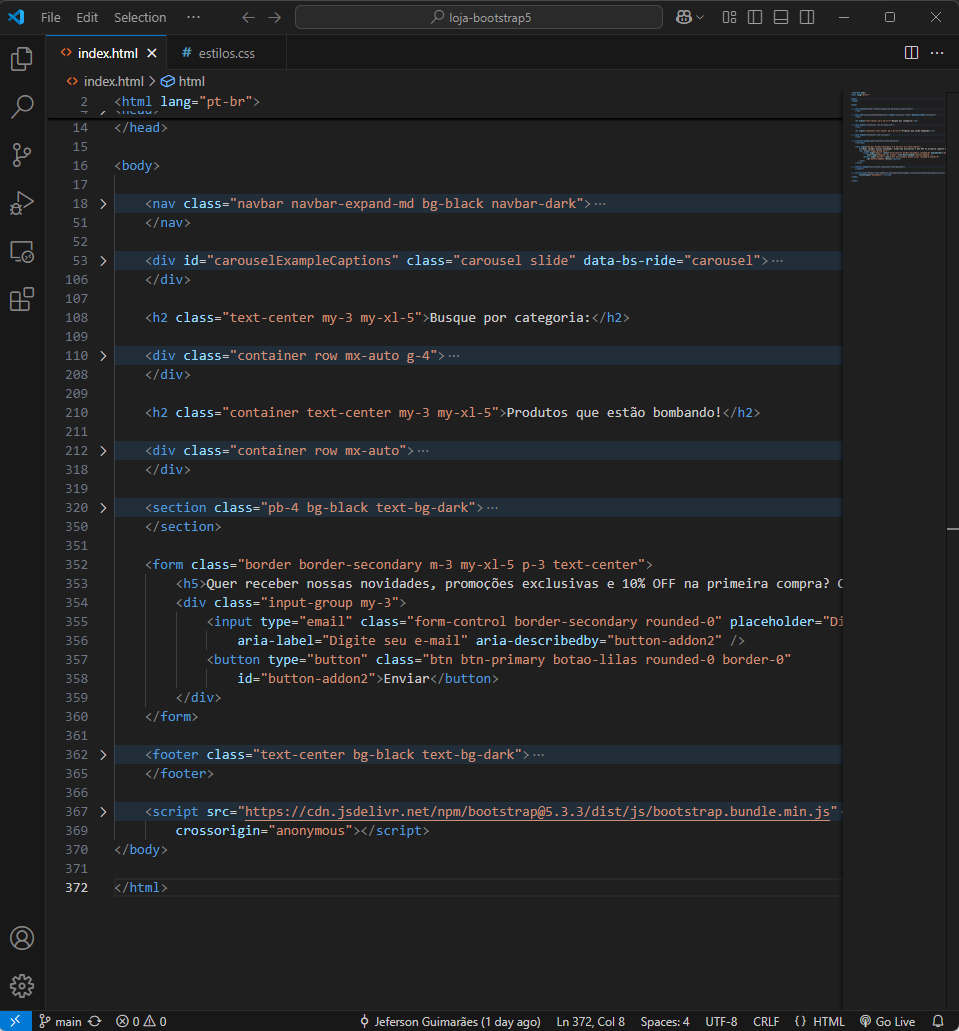Toggle the Secondary Side Bar
The width and height of the screenshot is (959, 1031).
click(807, 18)
